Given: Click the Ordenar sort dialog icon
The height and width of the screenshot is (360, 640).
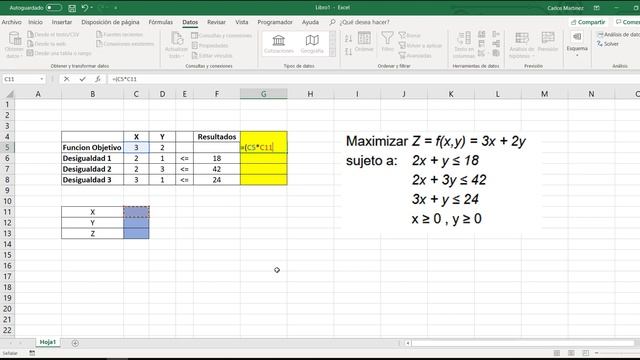Looking at the screenshot, I should coord(364,38).
